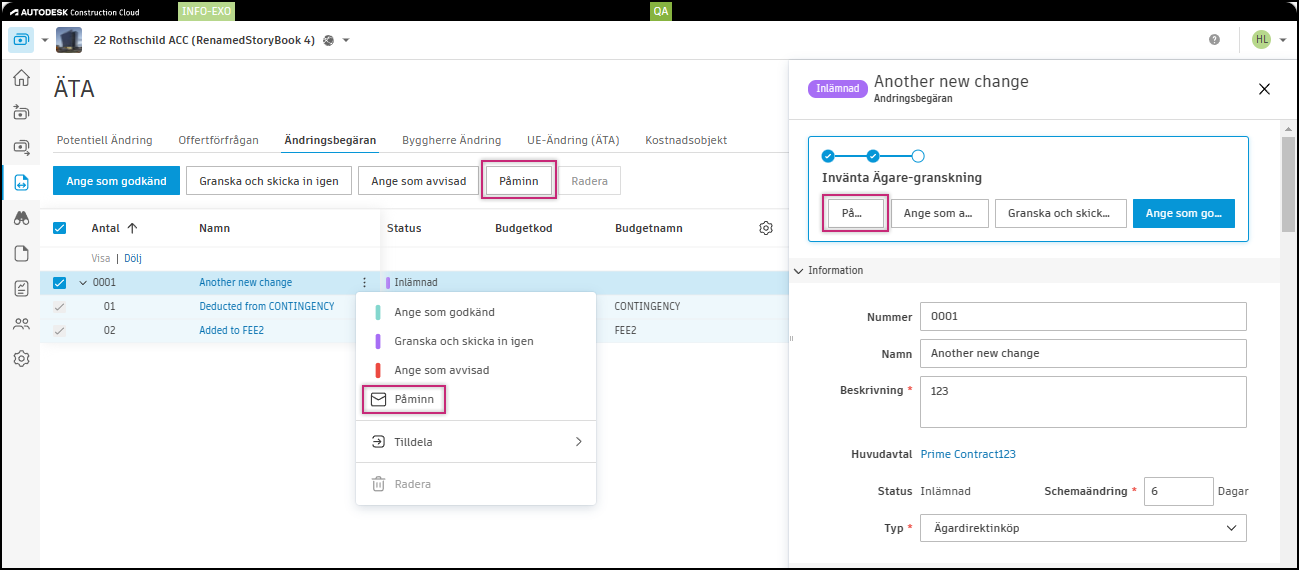Uncheck the row 0001 checkbox
1299x570 pixels.
coord(59,283)
